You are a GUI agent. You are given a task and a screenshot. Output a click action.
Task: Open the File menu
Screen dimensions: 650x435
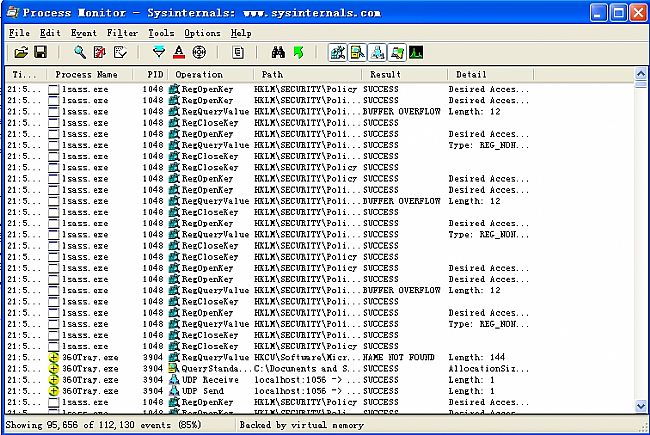point(19,33)
